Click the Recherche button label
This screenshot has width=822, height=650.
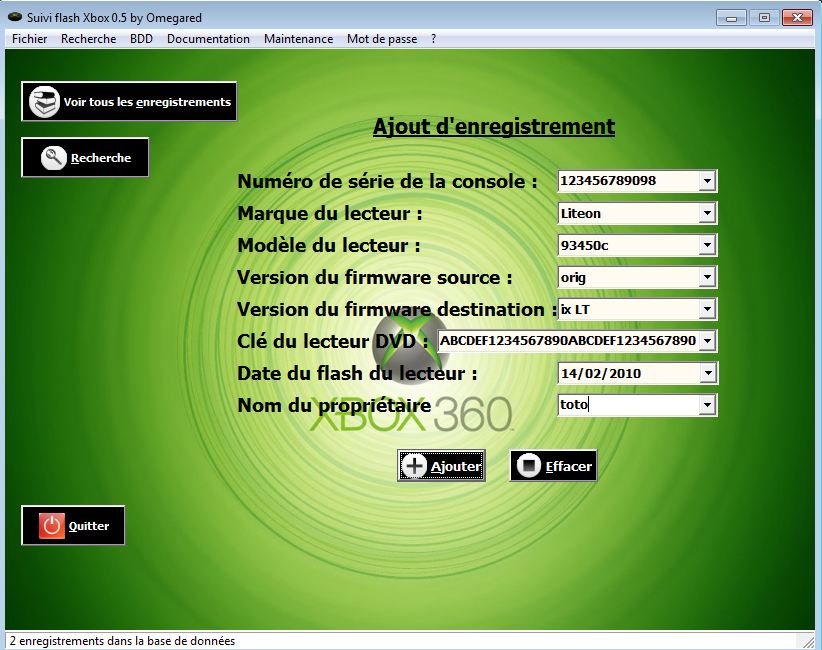101,158
